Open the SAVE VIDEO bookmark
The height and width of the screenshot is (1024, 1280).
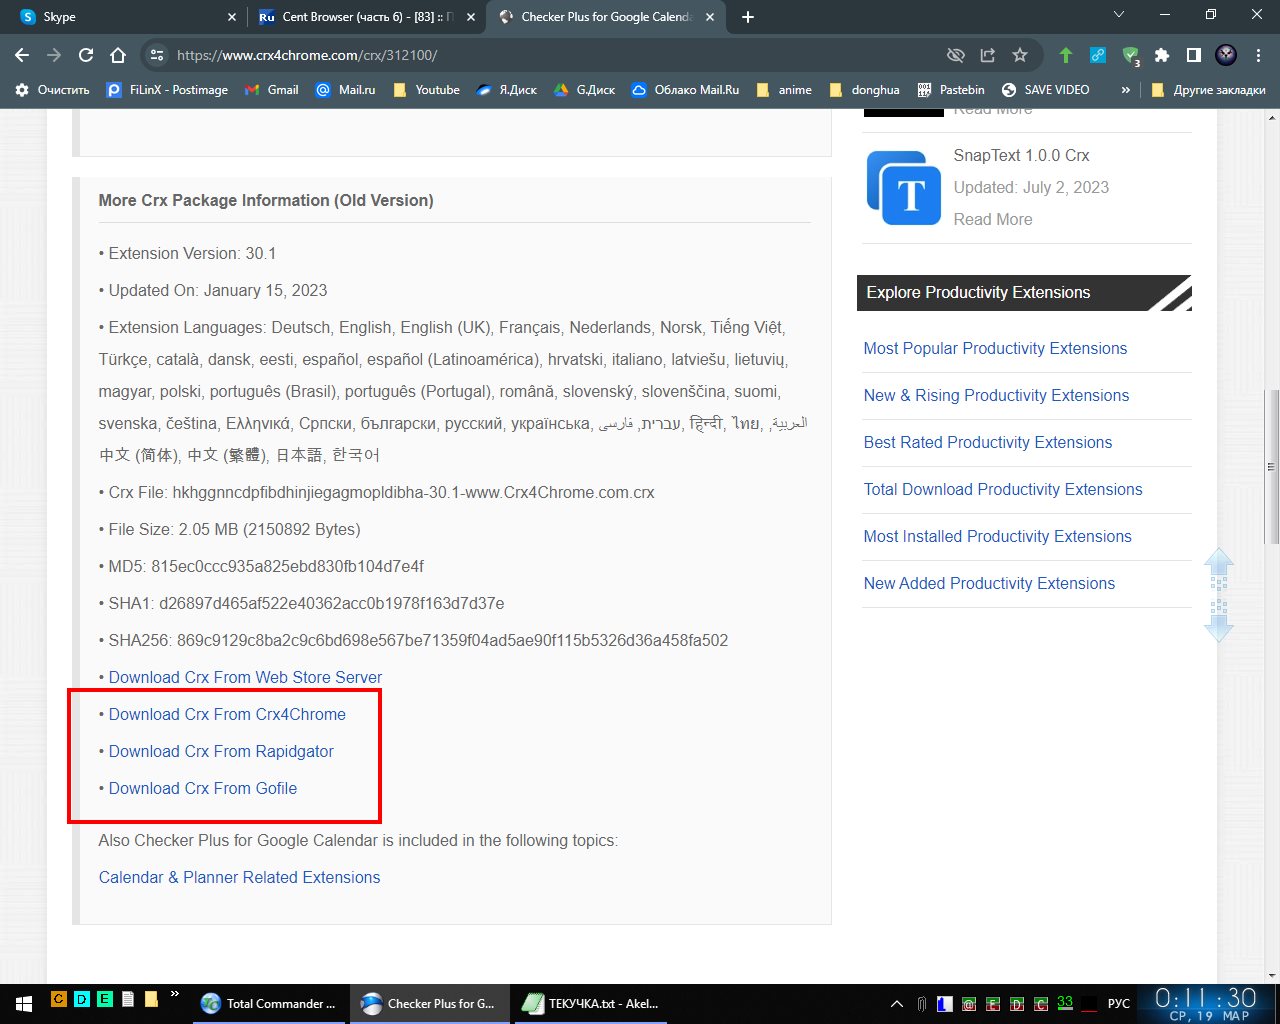pos(1045,90)
